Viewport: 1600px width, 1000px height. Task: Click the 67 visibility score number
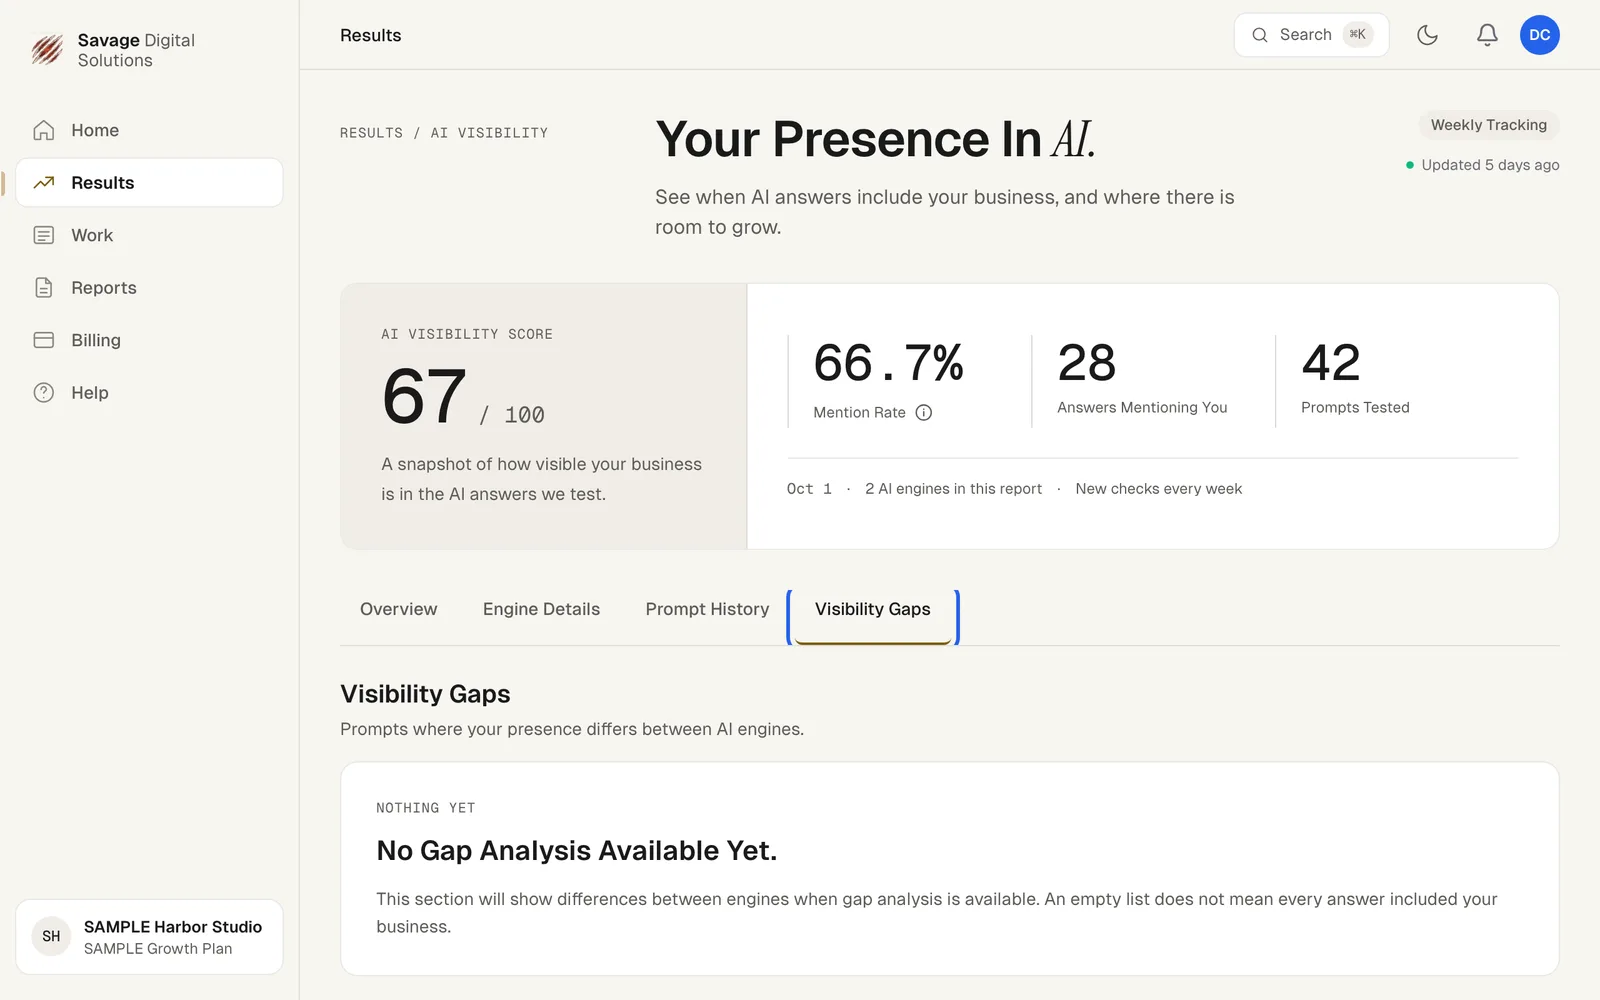(x=424, y=397)
